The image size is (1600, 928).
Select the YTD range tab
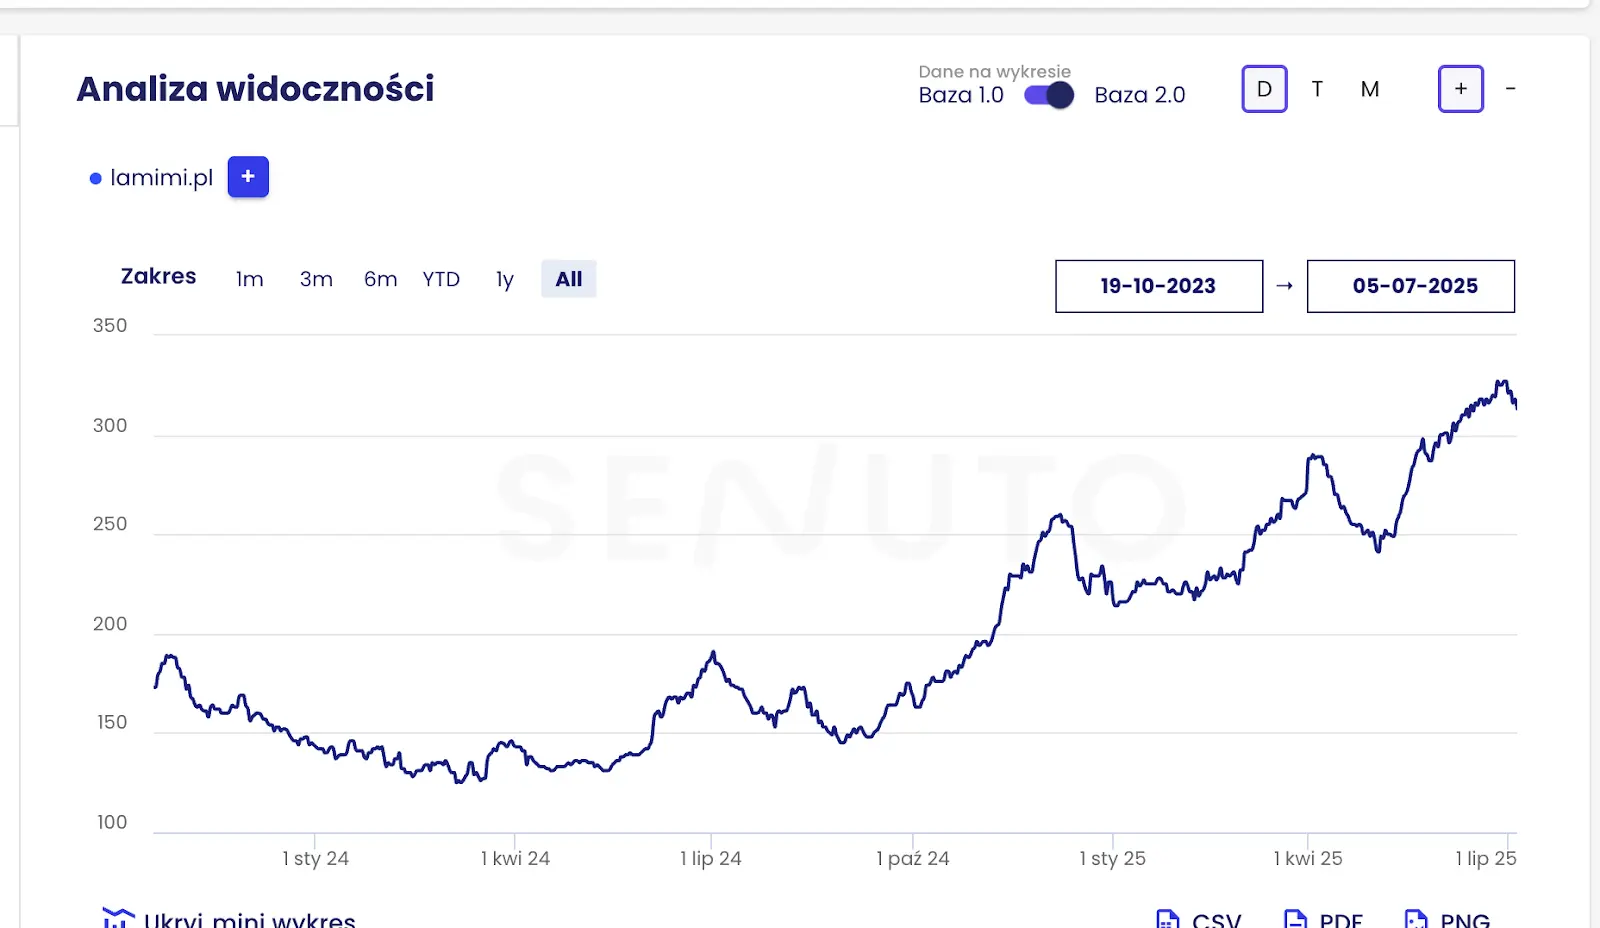[x=441, y=279]
